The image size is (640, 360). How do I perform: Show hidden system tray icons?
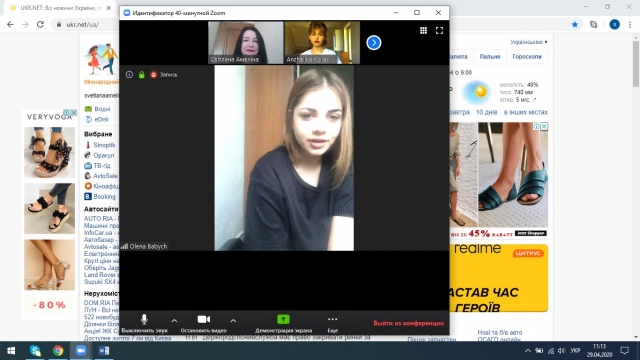point(528,351)
